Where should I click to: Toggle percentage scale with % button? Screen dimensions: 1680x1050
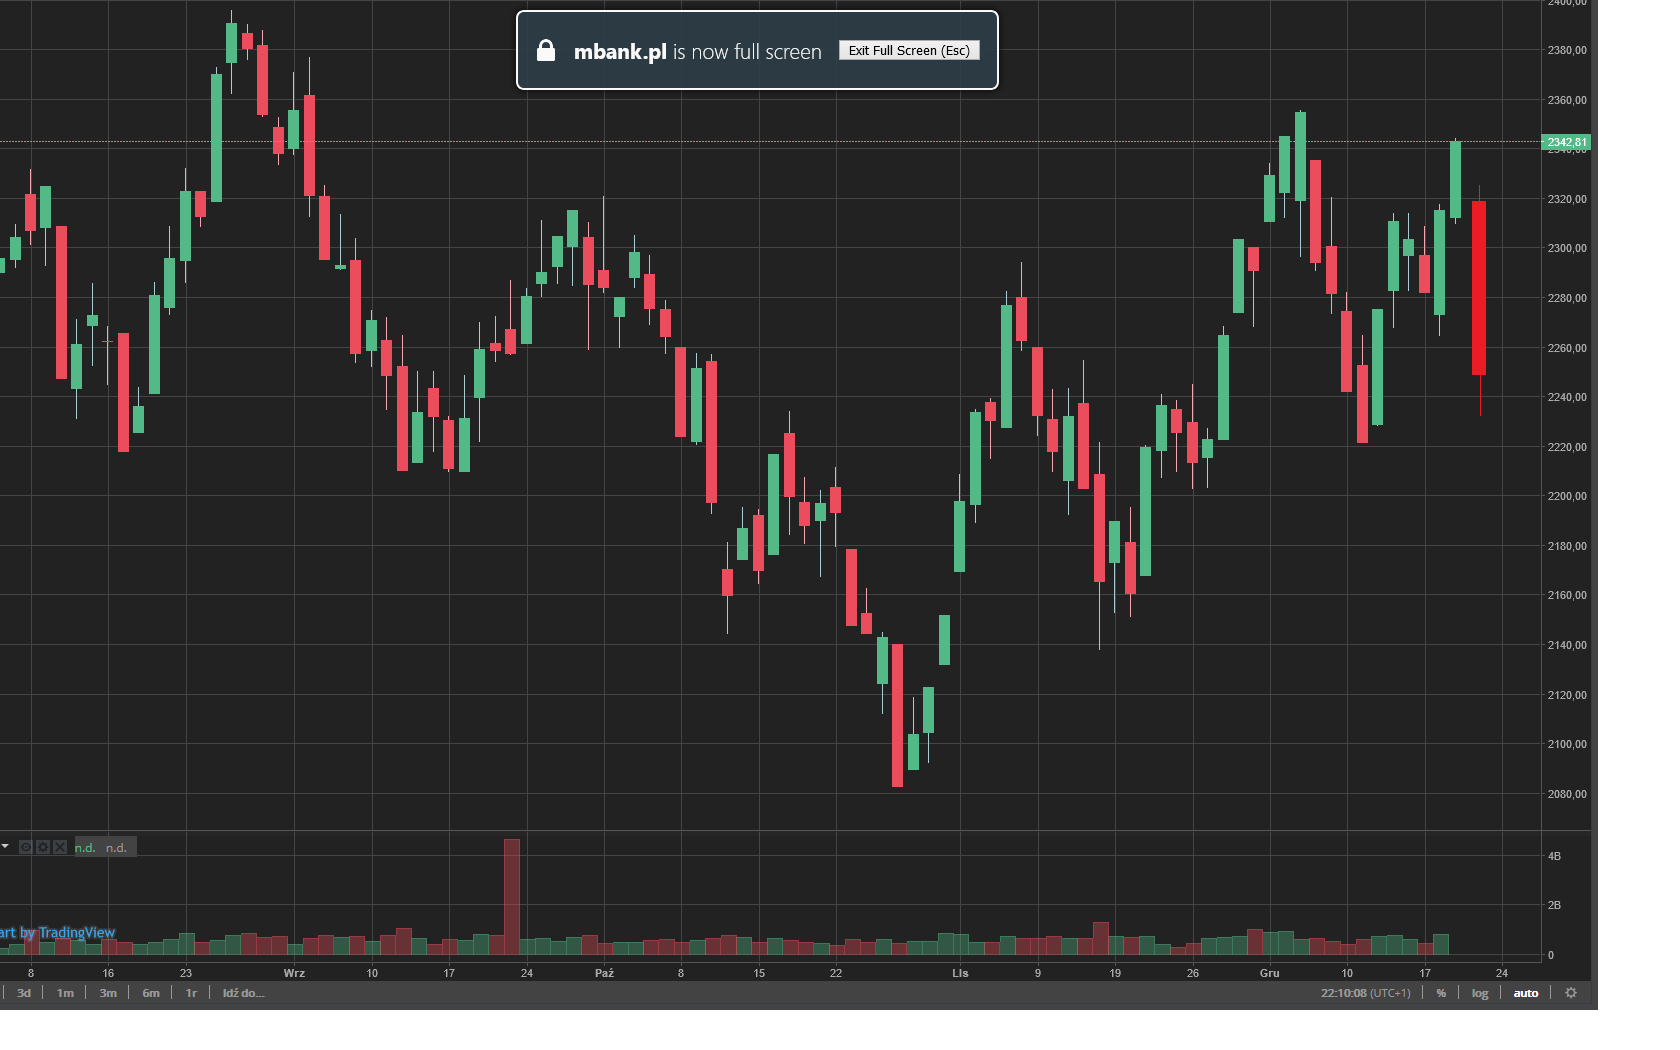tap(1441, 993)
